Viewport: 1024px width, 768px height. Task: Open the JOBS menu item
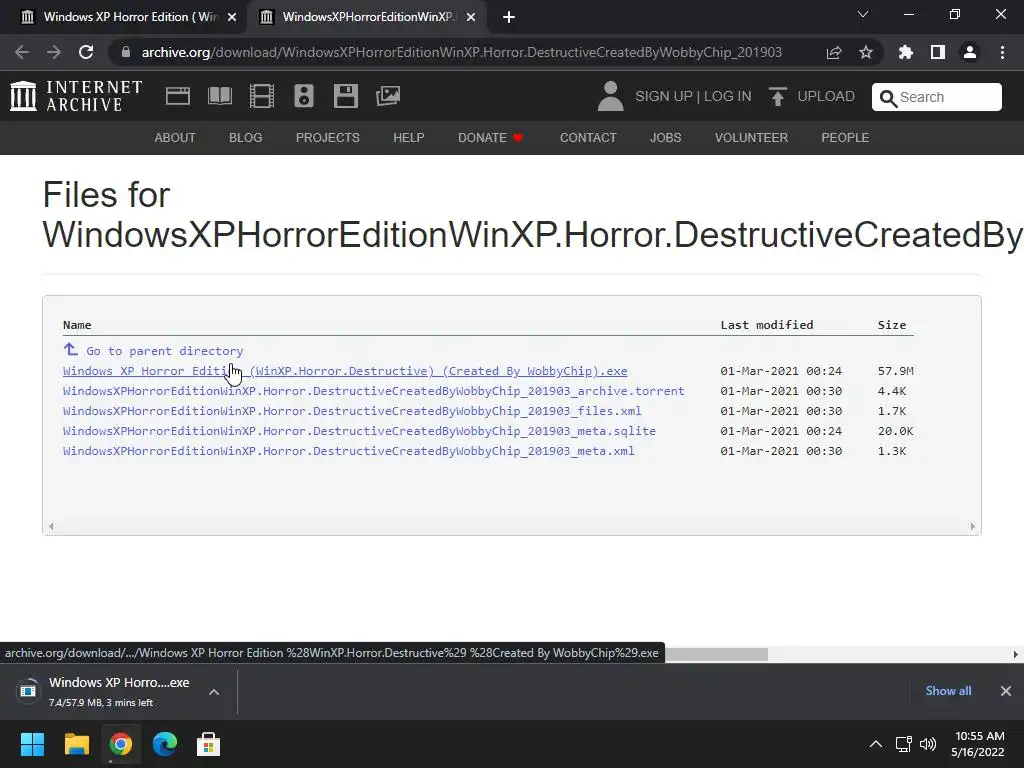pos(665,138)
